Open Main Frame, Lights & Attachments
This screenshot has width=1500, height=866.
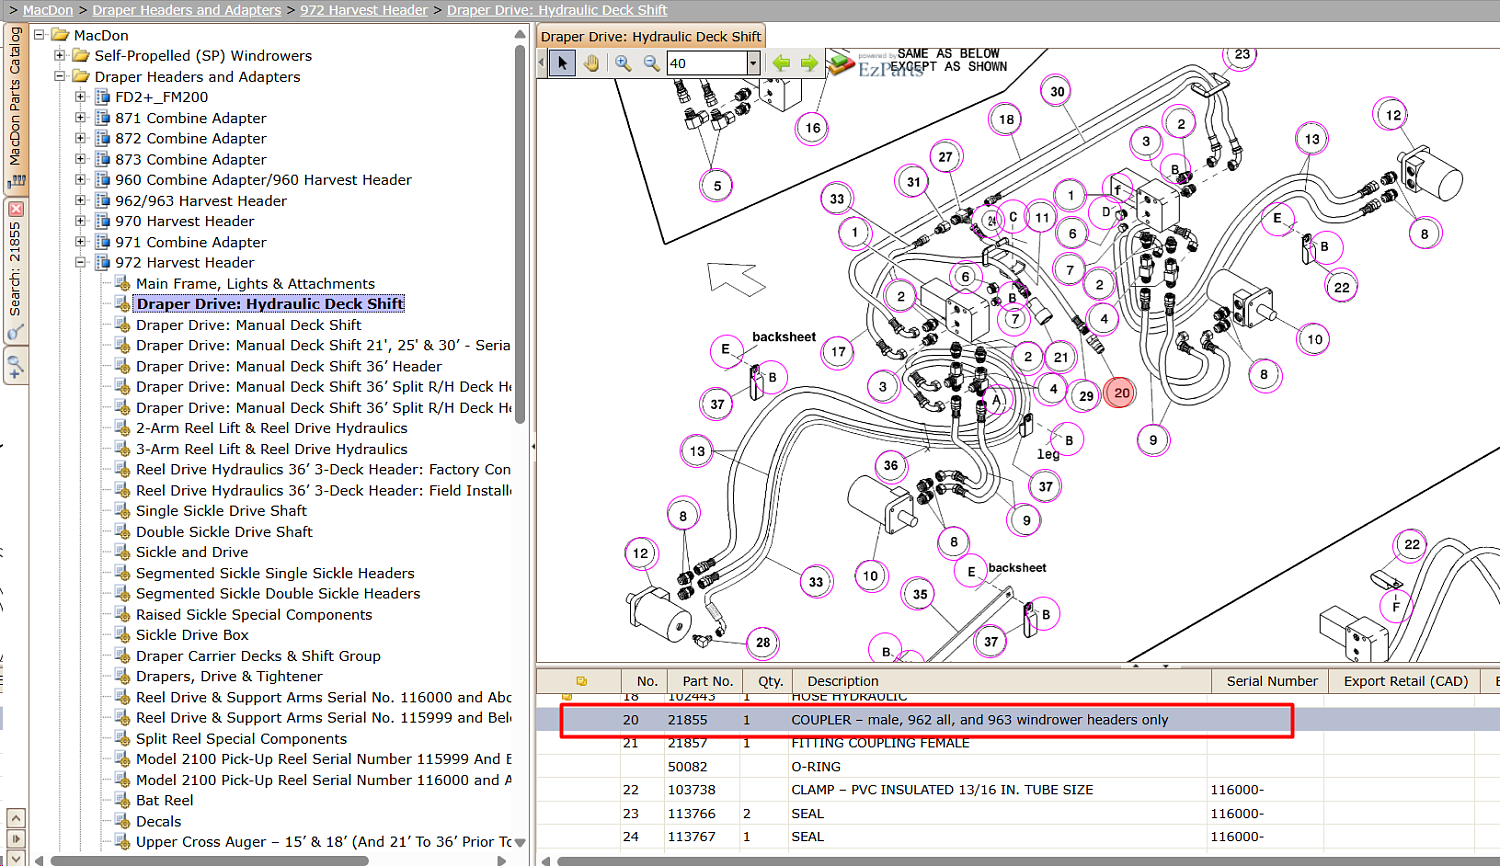point(255,284)
